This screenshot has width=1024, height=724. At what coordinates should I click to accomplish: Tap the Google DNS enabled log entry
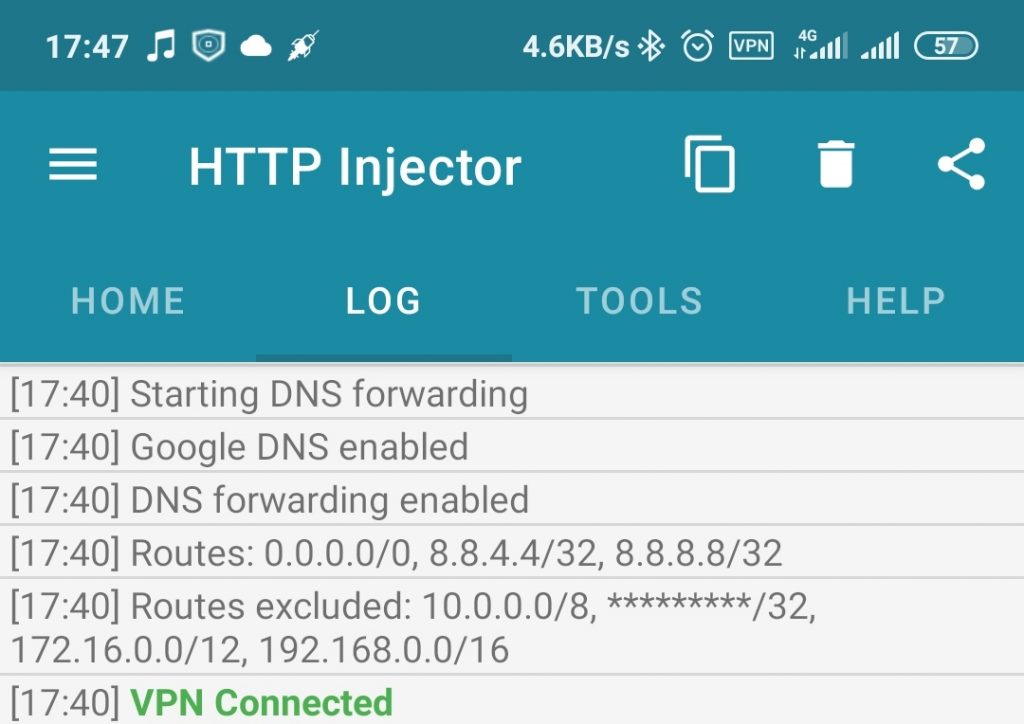[x=512, y=447]
